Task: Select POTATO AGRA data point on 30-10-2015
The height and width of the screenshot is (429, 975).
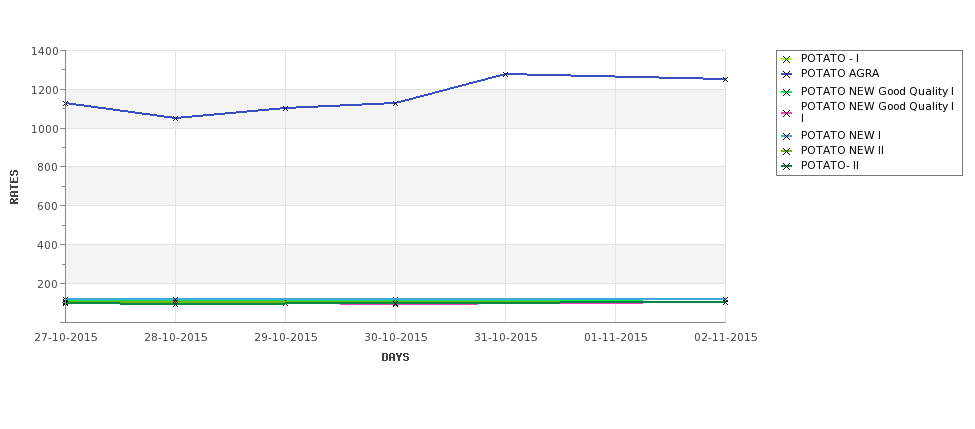Action: (395, 103)
